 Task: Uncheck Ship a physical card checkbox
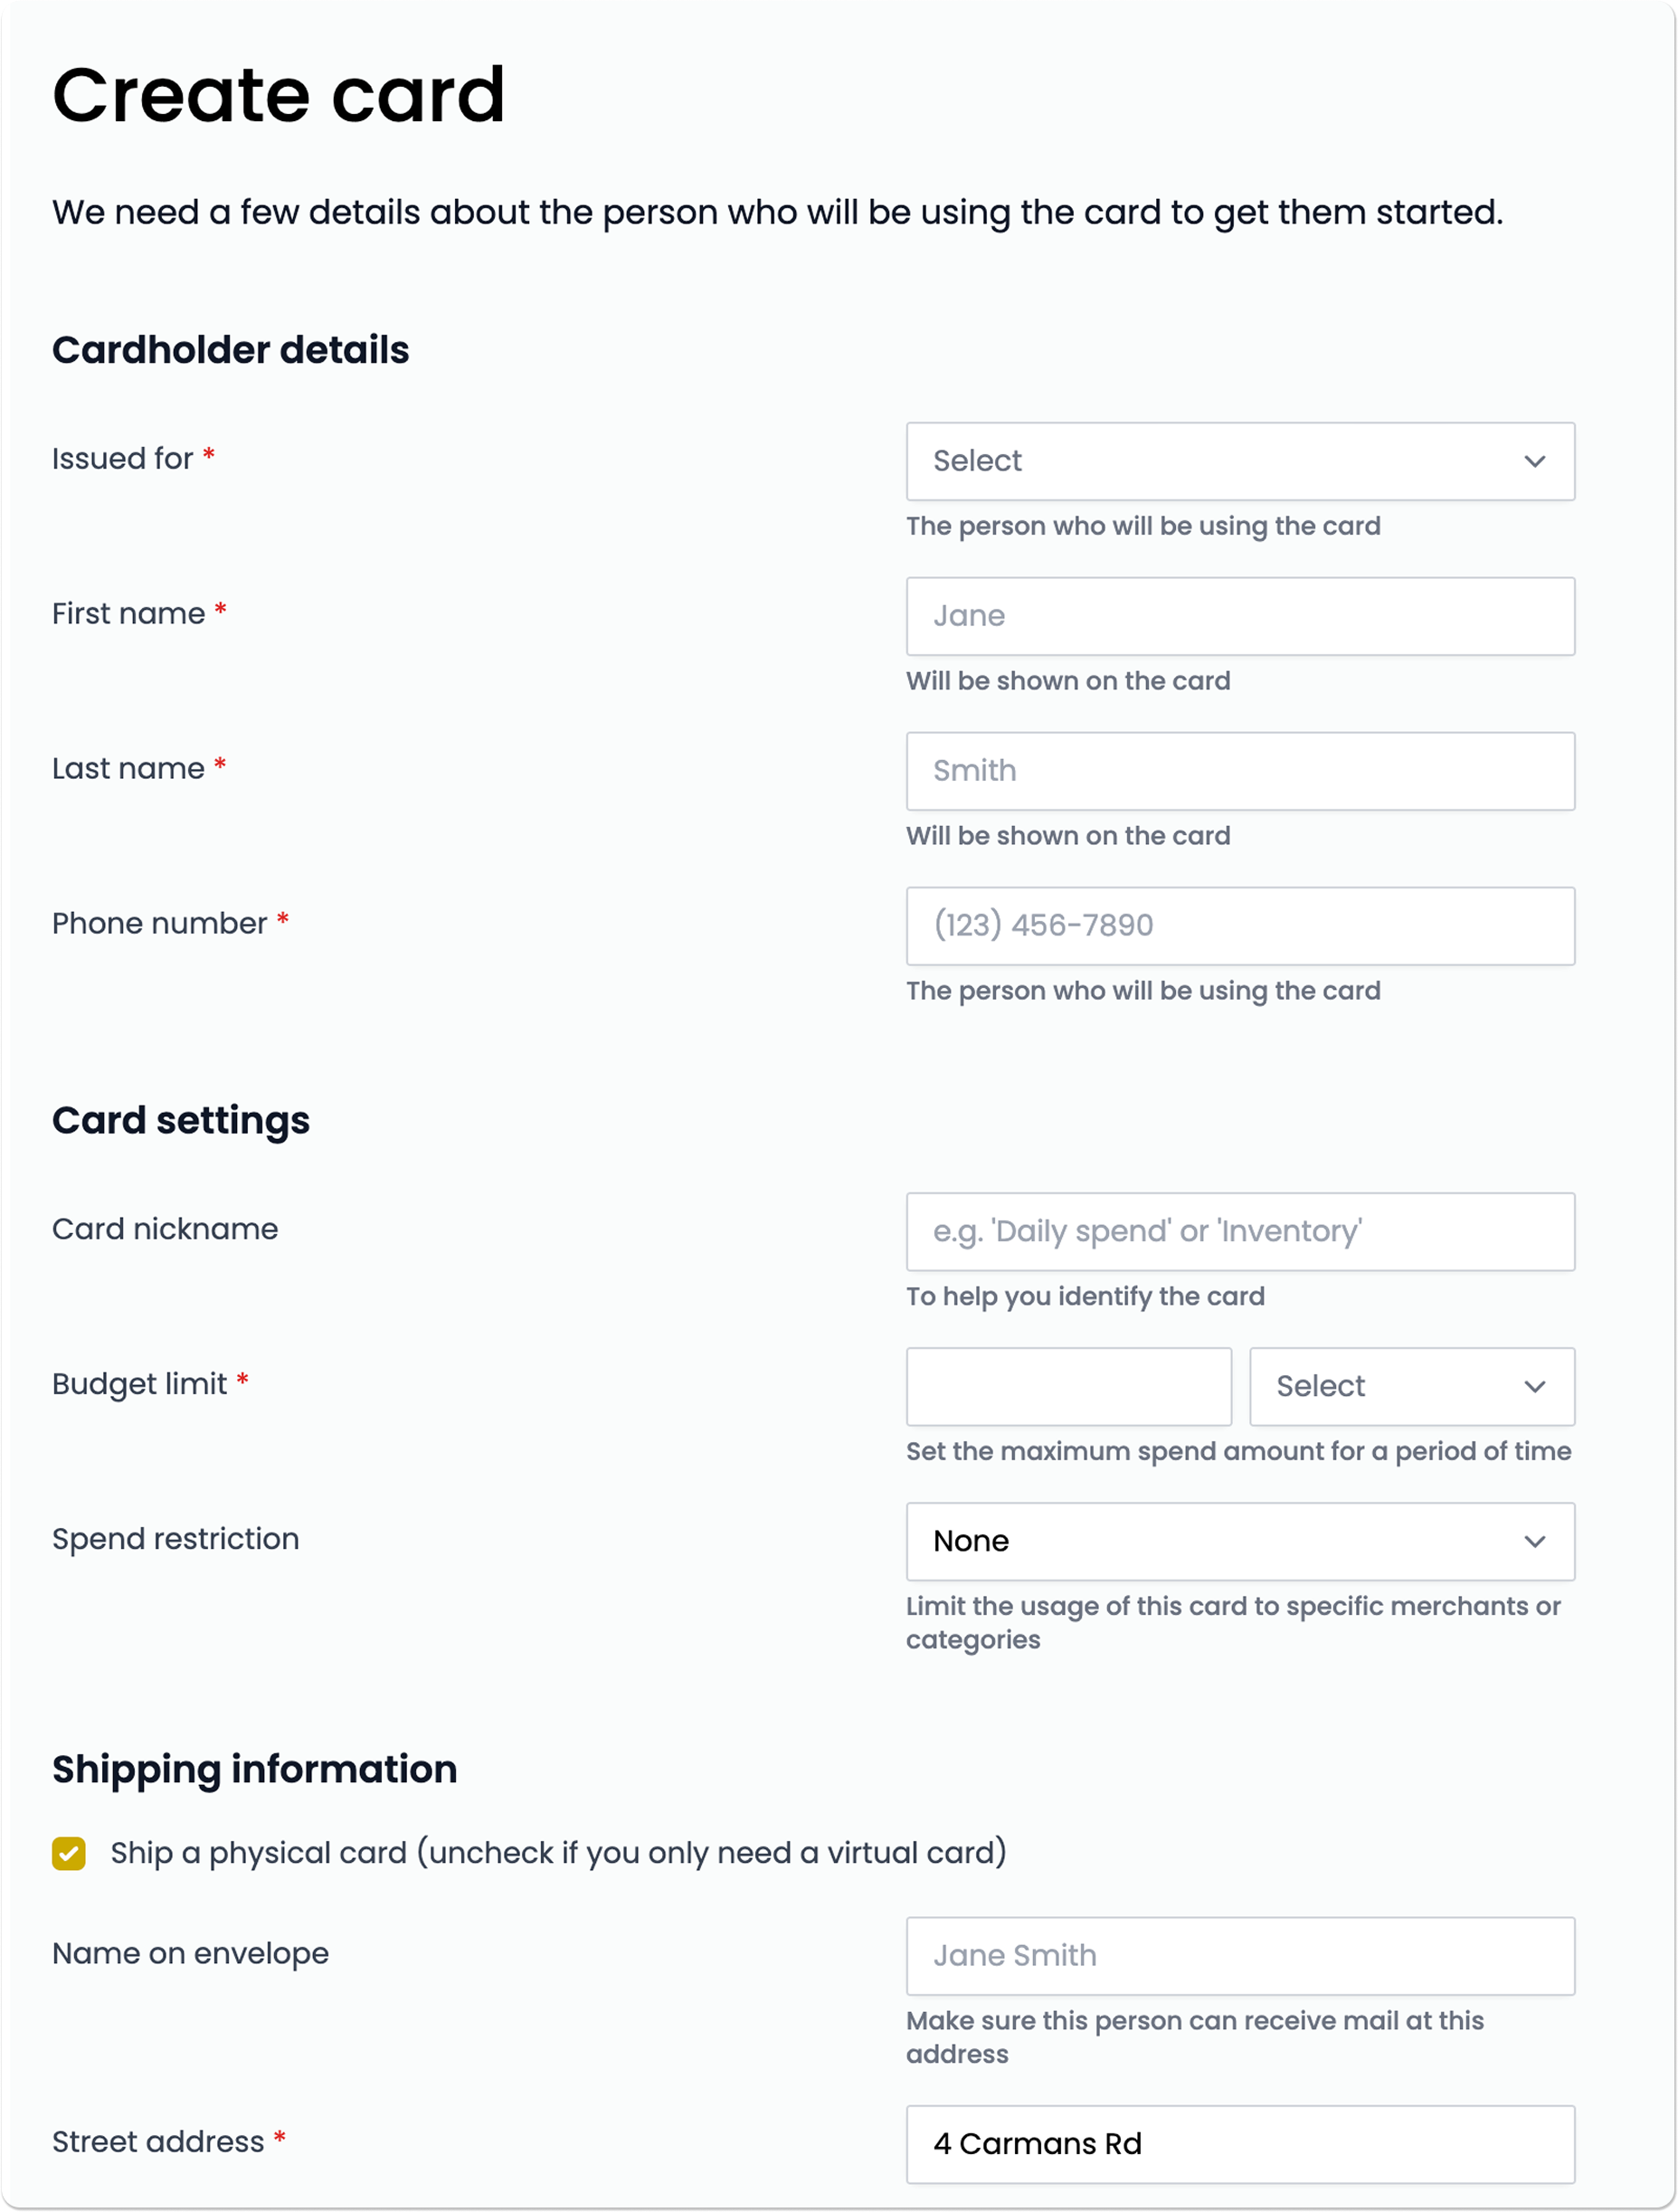(69, 1853)
